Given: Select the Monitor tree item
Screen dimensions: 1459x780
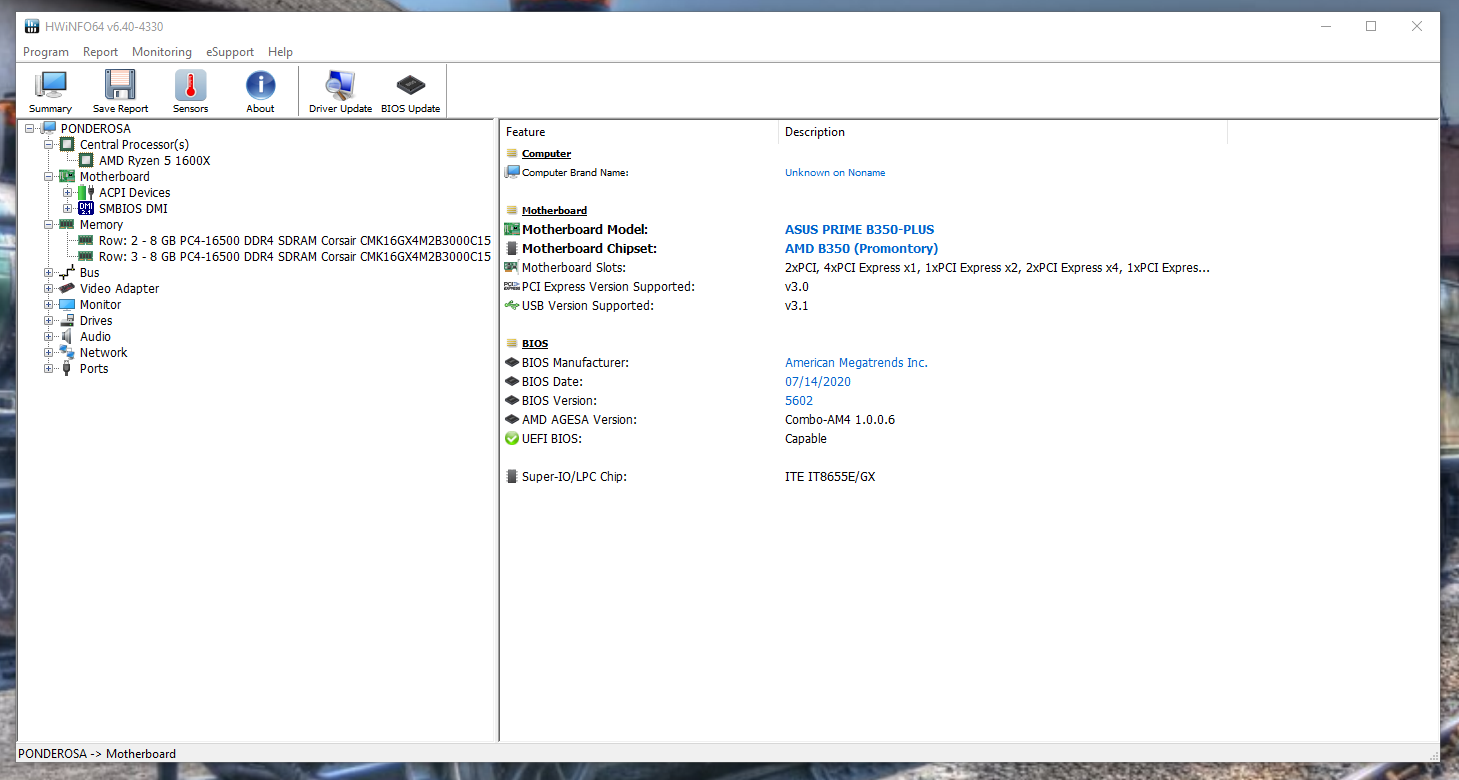Looking at the screenshot, I should (100, 305).
